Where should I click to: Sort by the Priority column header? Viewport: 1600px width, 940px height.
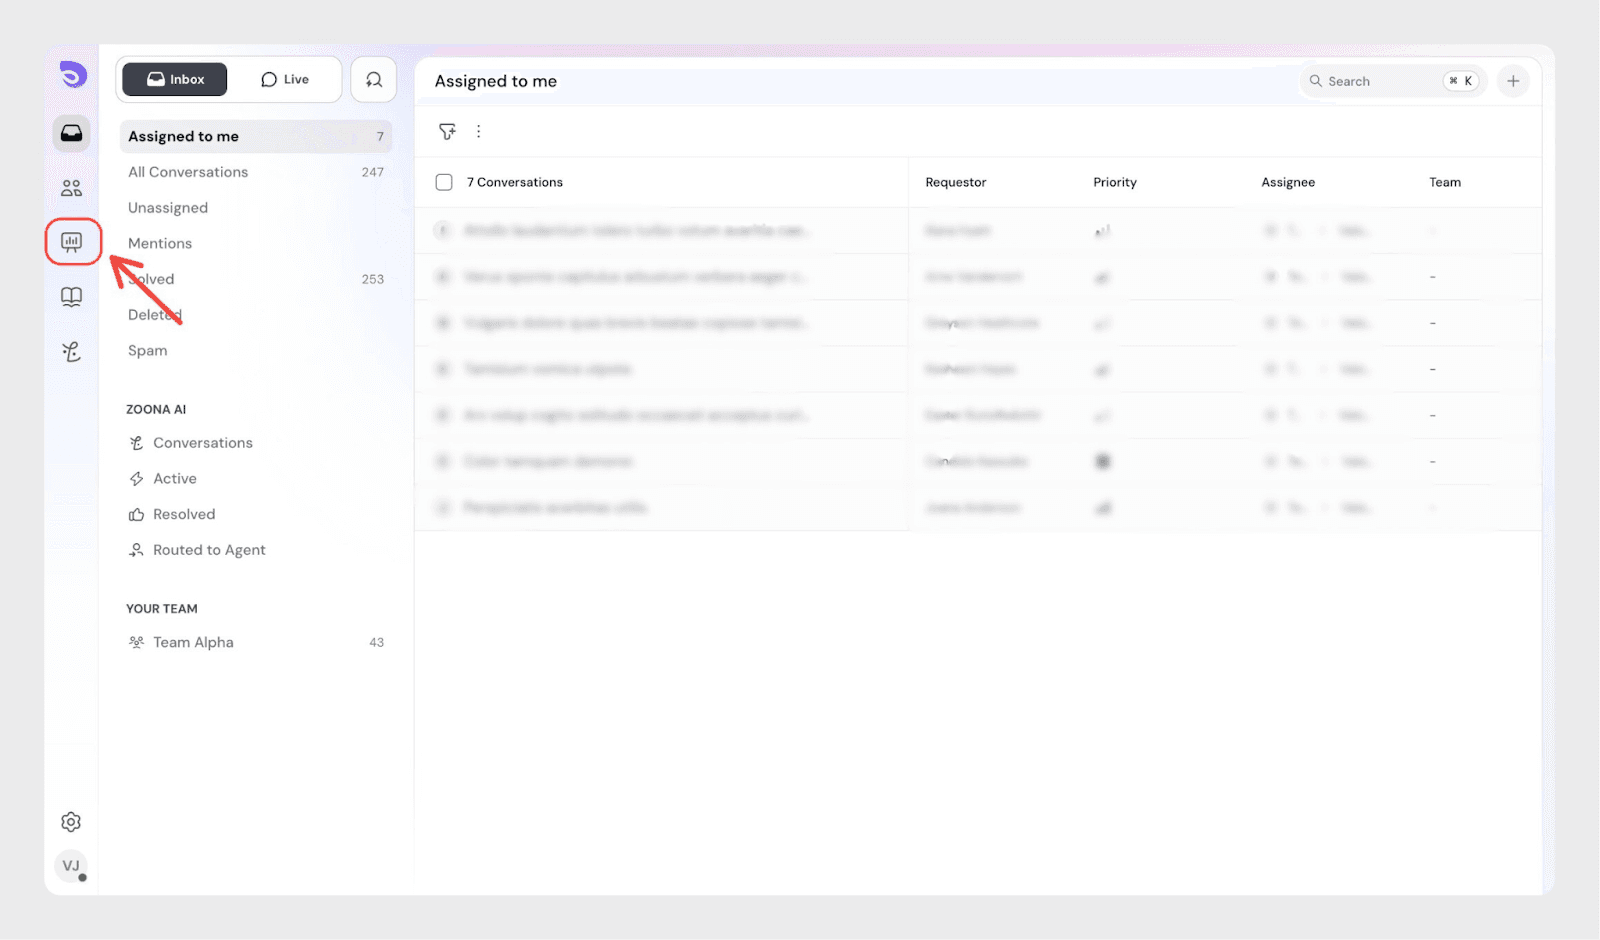tap(1115, 183)
